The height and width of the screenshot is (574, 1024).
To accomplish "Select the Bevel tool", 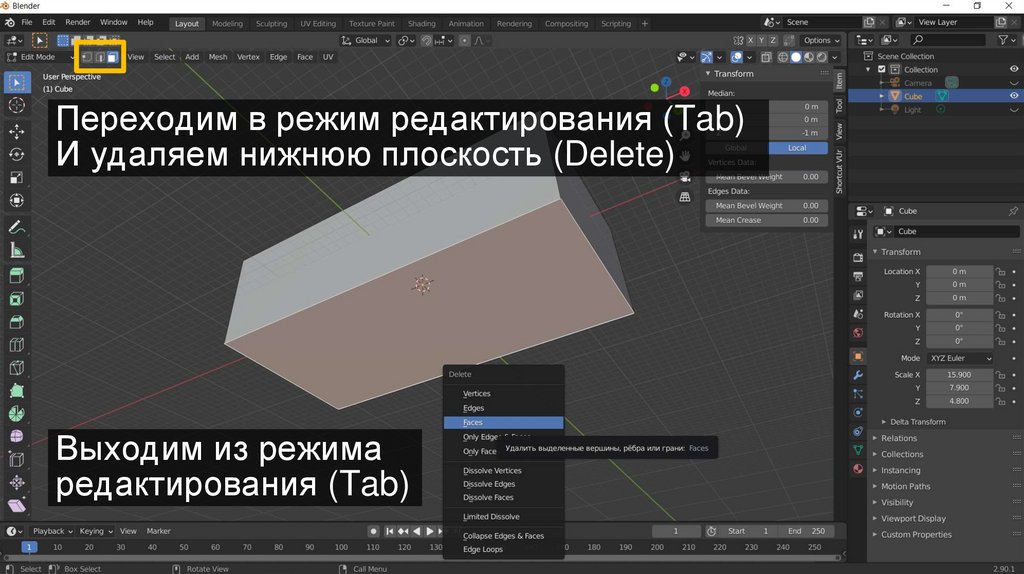I will tap(16, 322).
